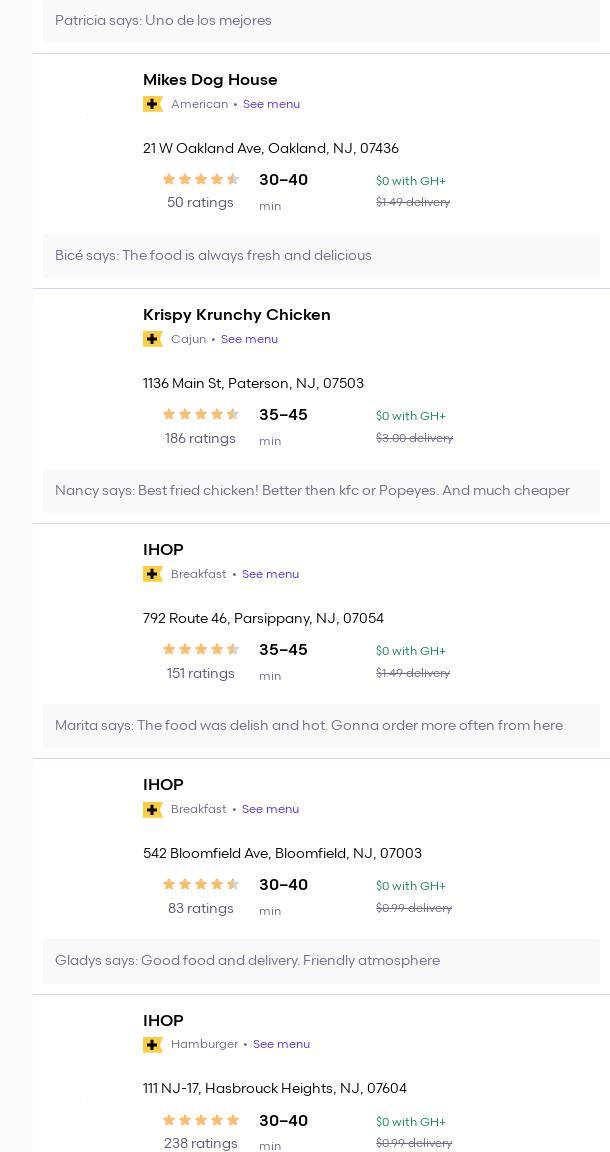
Task: Click the star rating above 151 ratings
Action: (200, 650)
